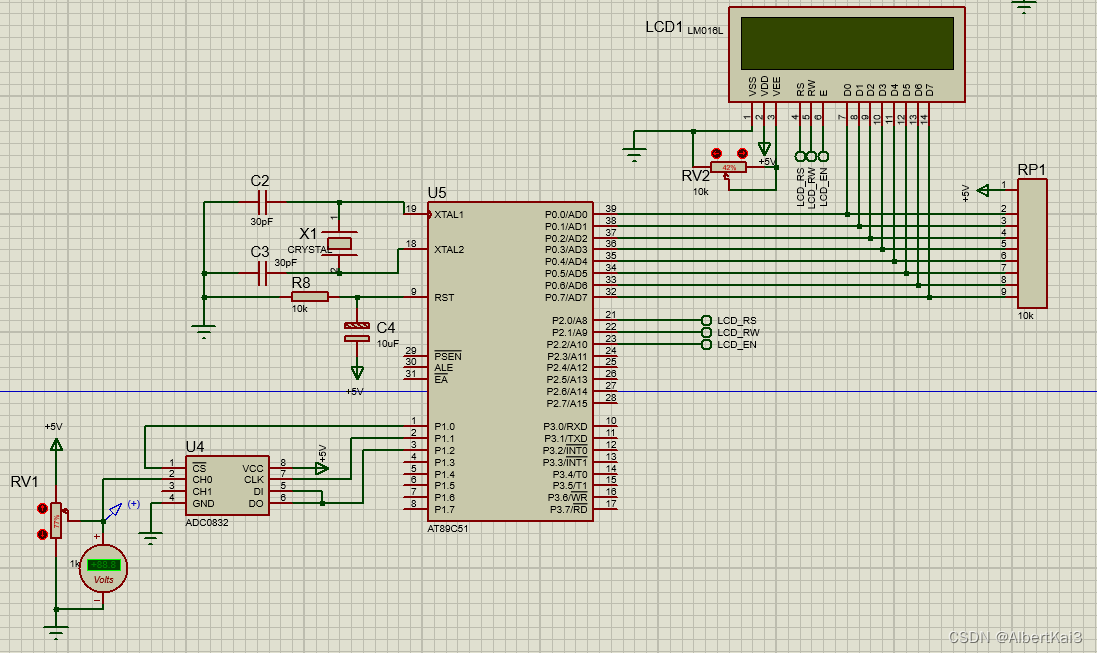Select the U5 AT89C51 microcontroller body
The height and width of the screenshot is (653, 1097).
point(511,361)
